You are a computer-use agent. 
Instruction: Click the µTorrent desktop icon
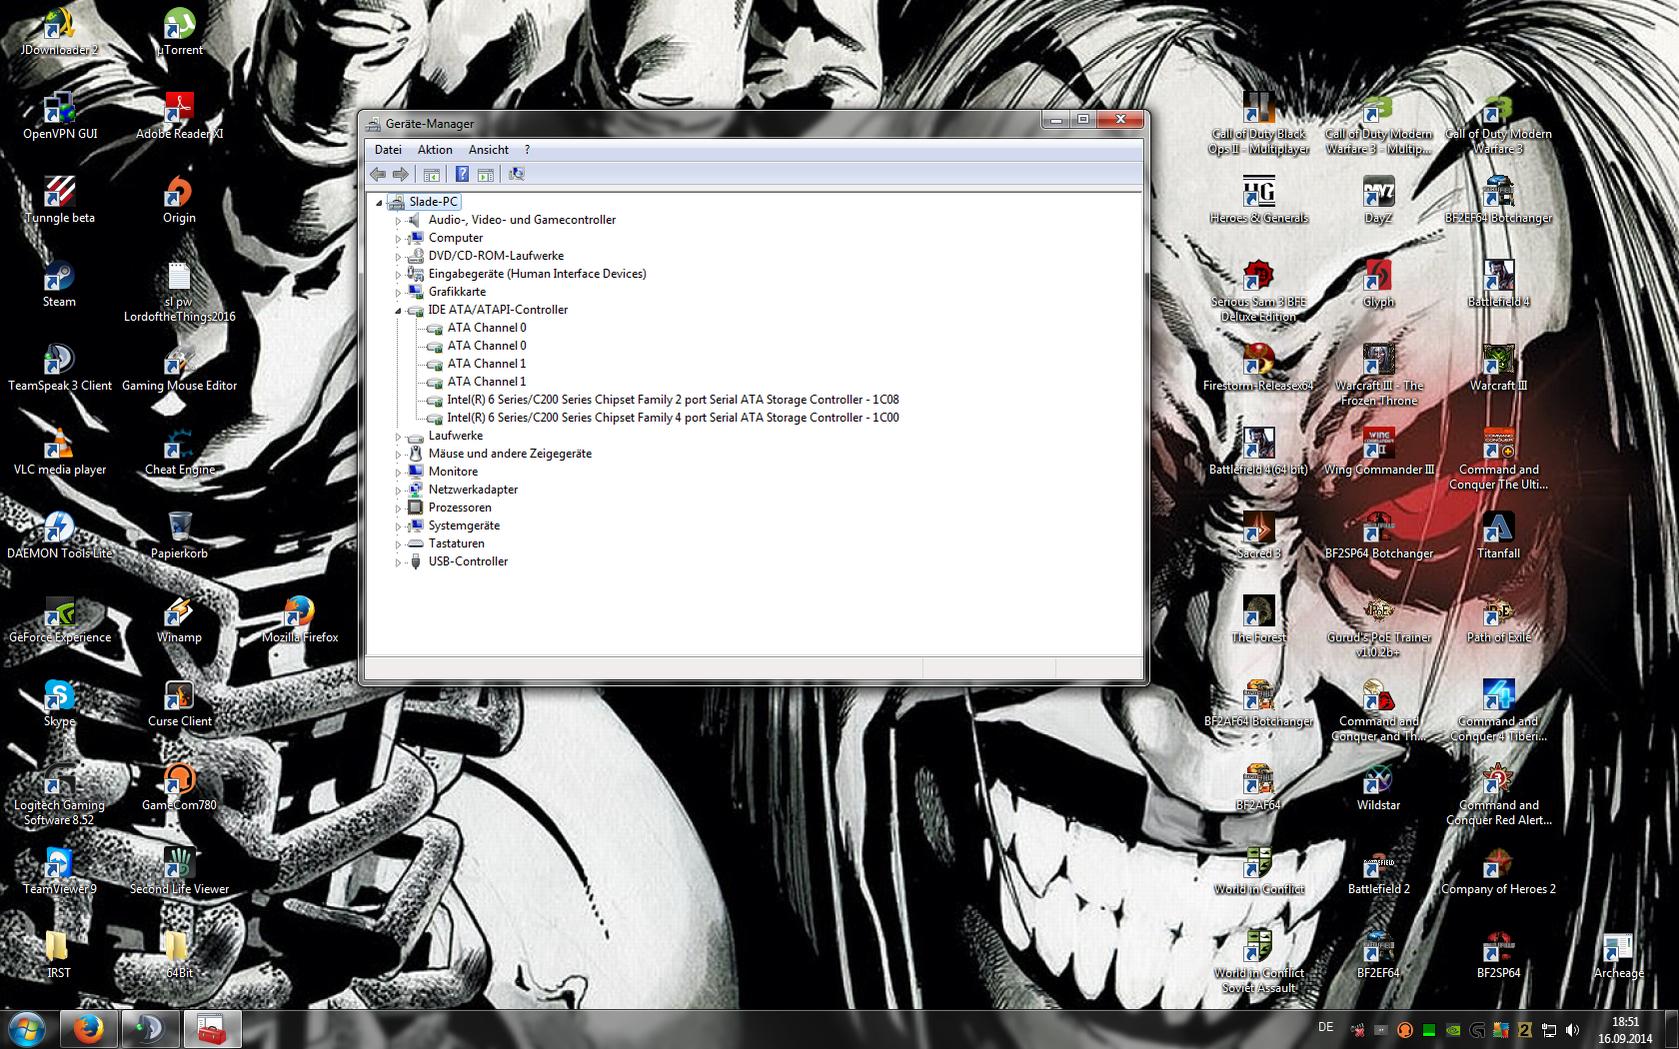click(179, 31)
